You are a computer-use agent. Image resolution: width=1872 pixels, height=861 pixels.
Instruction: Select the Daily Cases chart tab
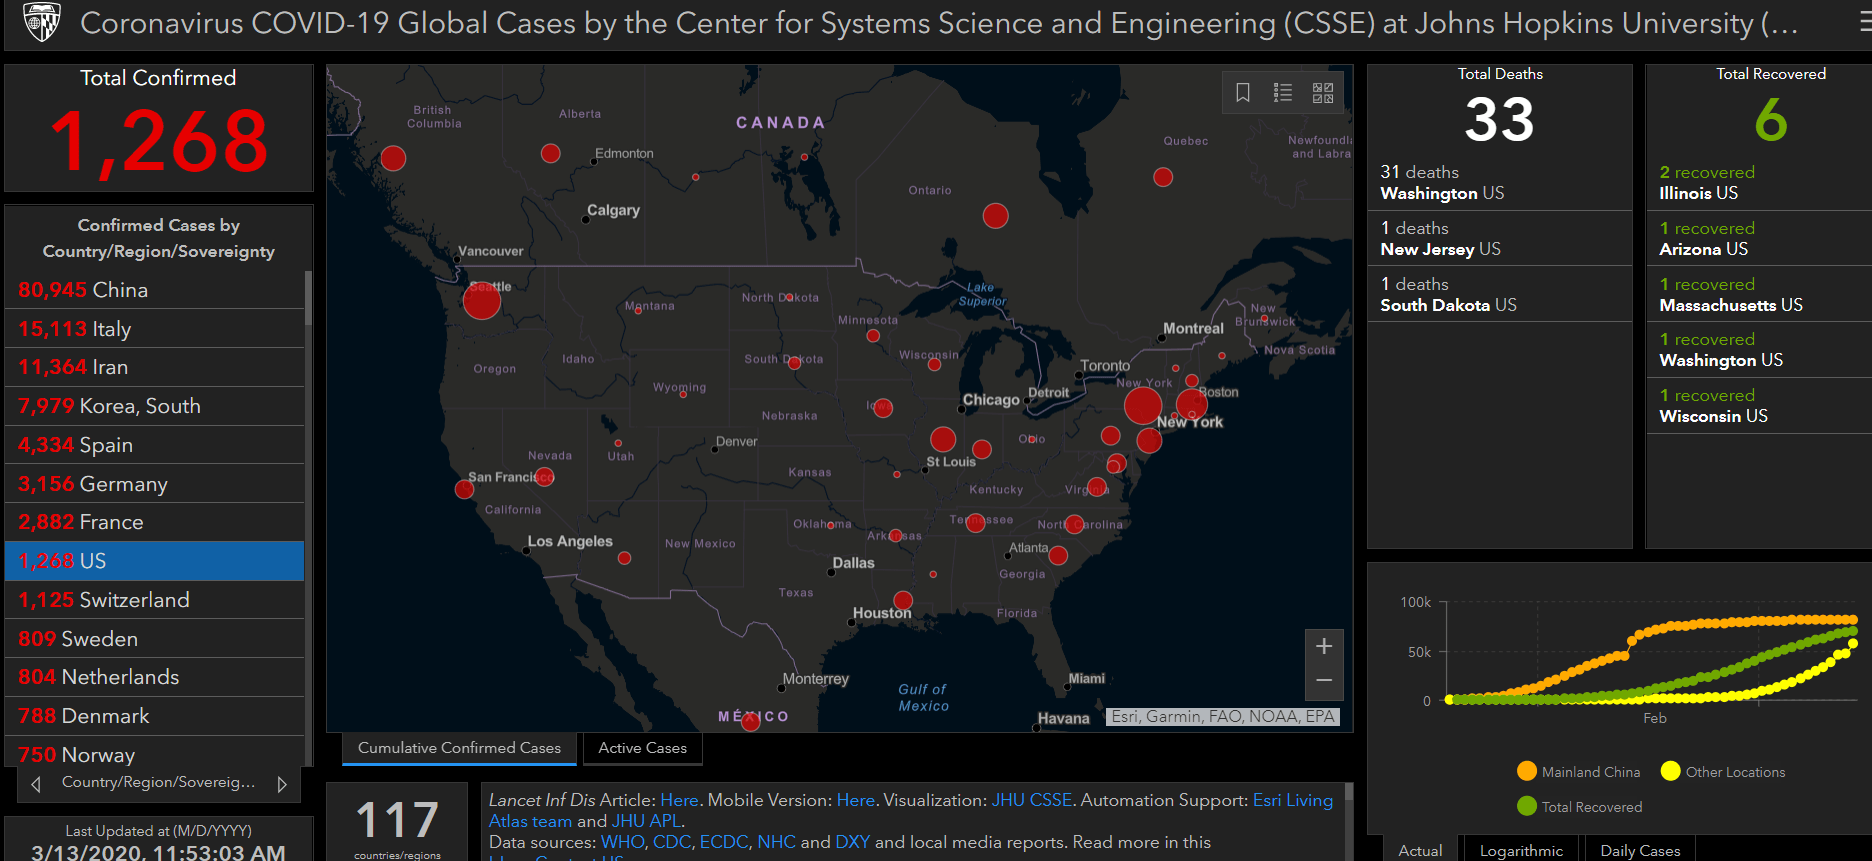click(x=1640, y=850)
